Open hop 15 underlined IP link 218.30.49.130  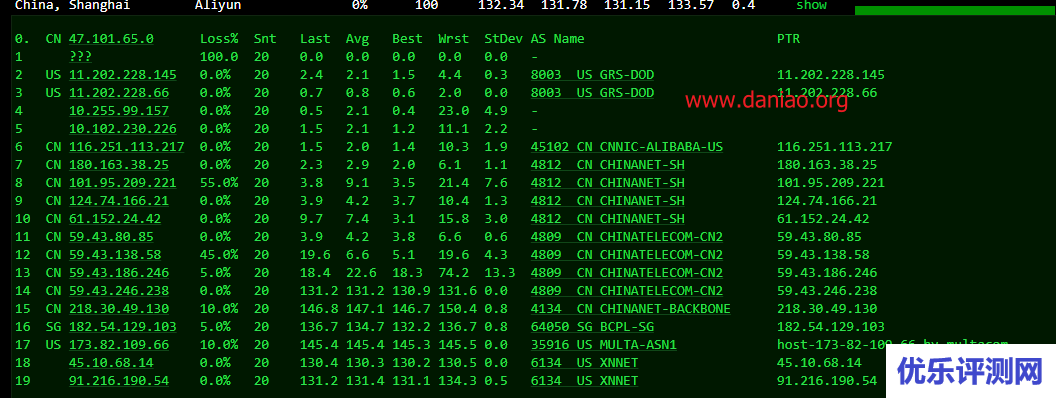(x=119, y=308)
